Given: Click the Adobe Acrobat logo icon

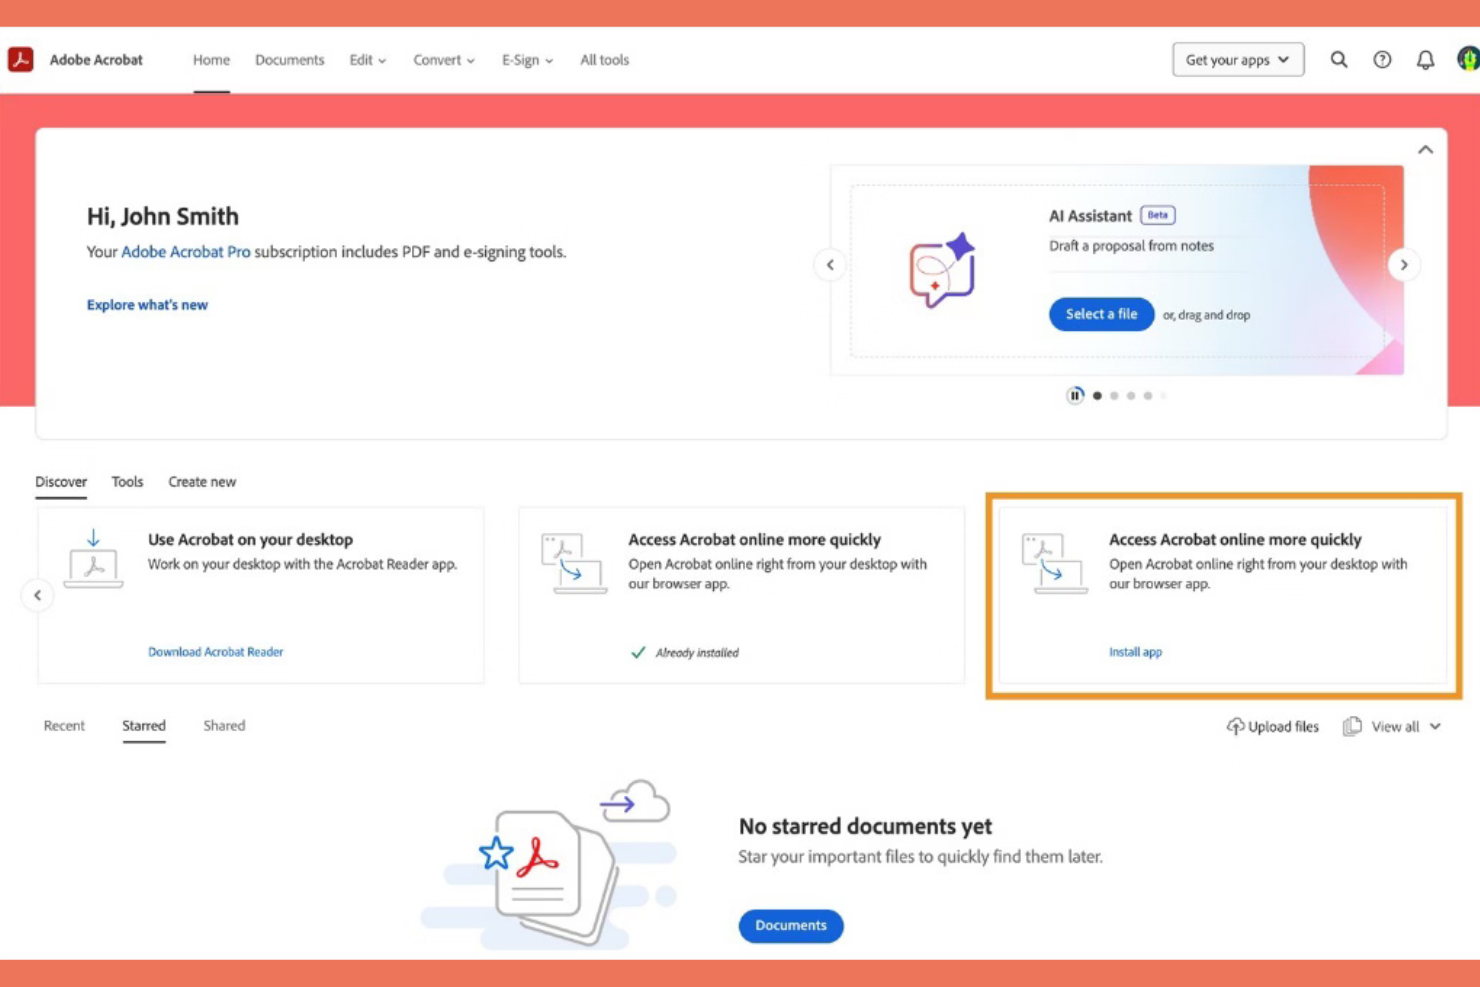Looking at the screenshot, I should (20, 59).
